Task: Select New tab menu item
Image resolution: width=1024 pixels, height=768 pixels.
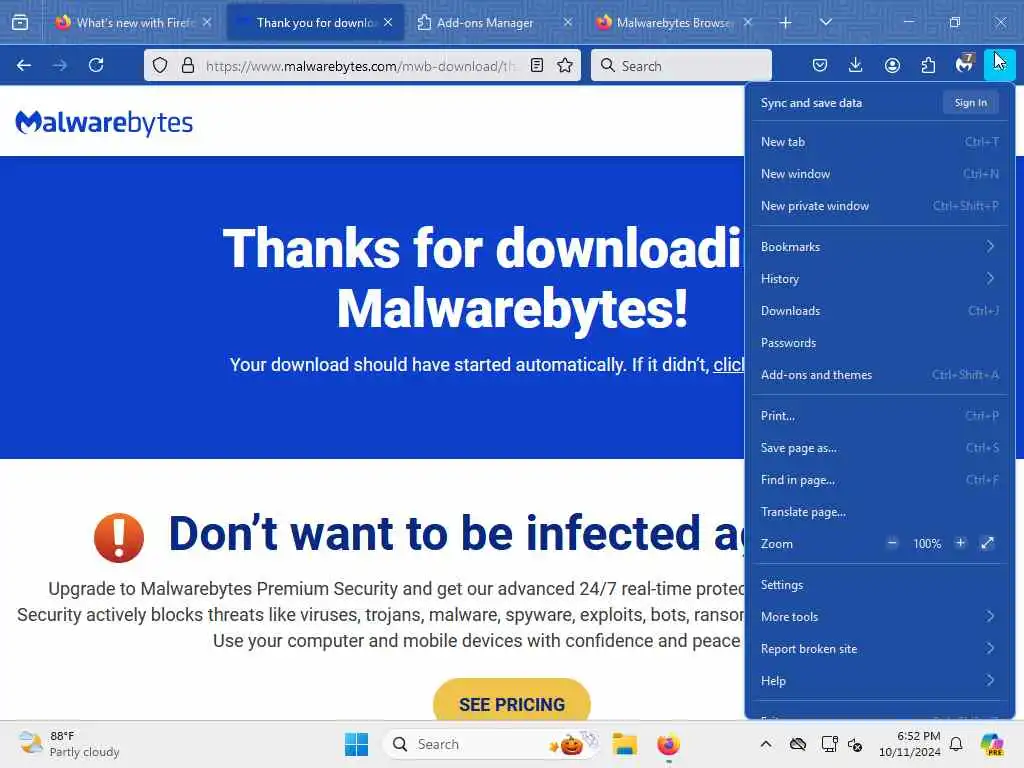Action: coord(879,142)
